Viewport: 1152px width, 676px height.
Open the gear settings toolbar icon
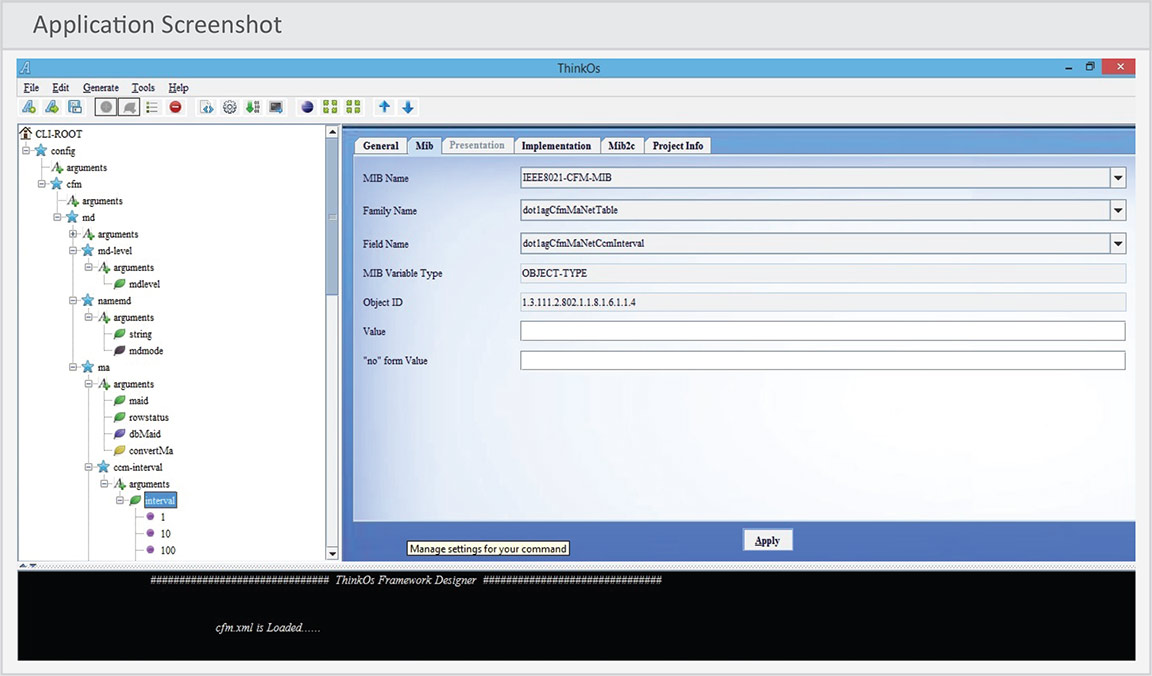[x=230, y=107]
